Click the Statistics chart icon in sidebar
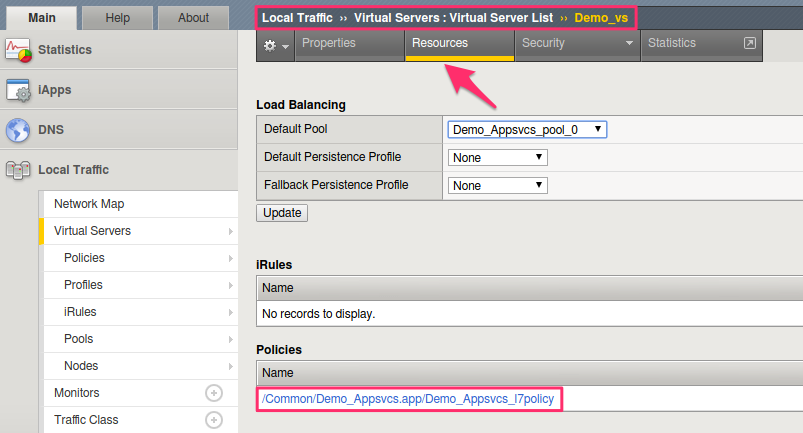 pyautogui.click(x=18, y=50)
